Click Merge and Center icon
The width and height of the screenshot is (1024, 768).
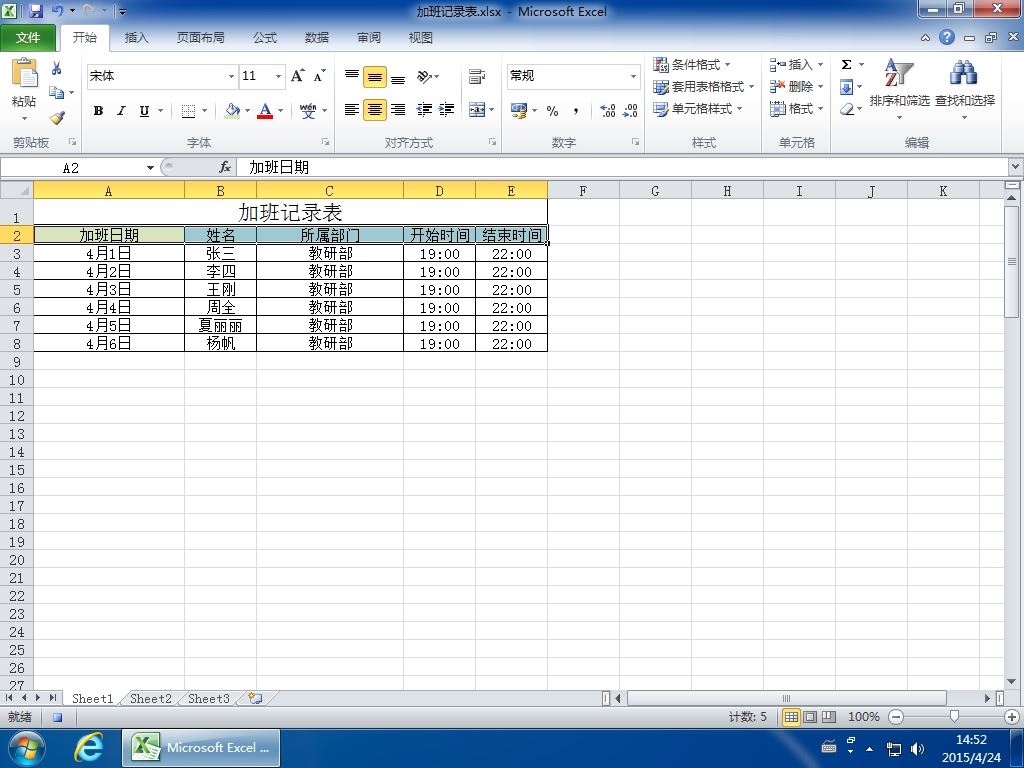coord(477,110)
